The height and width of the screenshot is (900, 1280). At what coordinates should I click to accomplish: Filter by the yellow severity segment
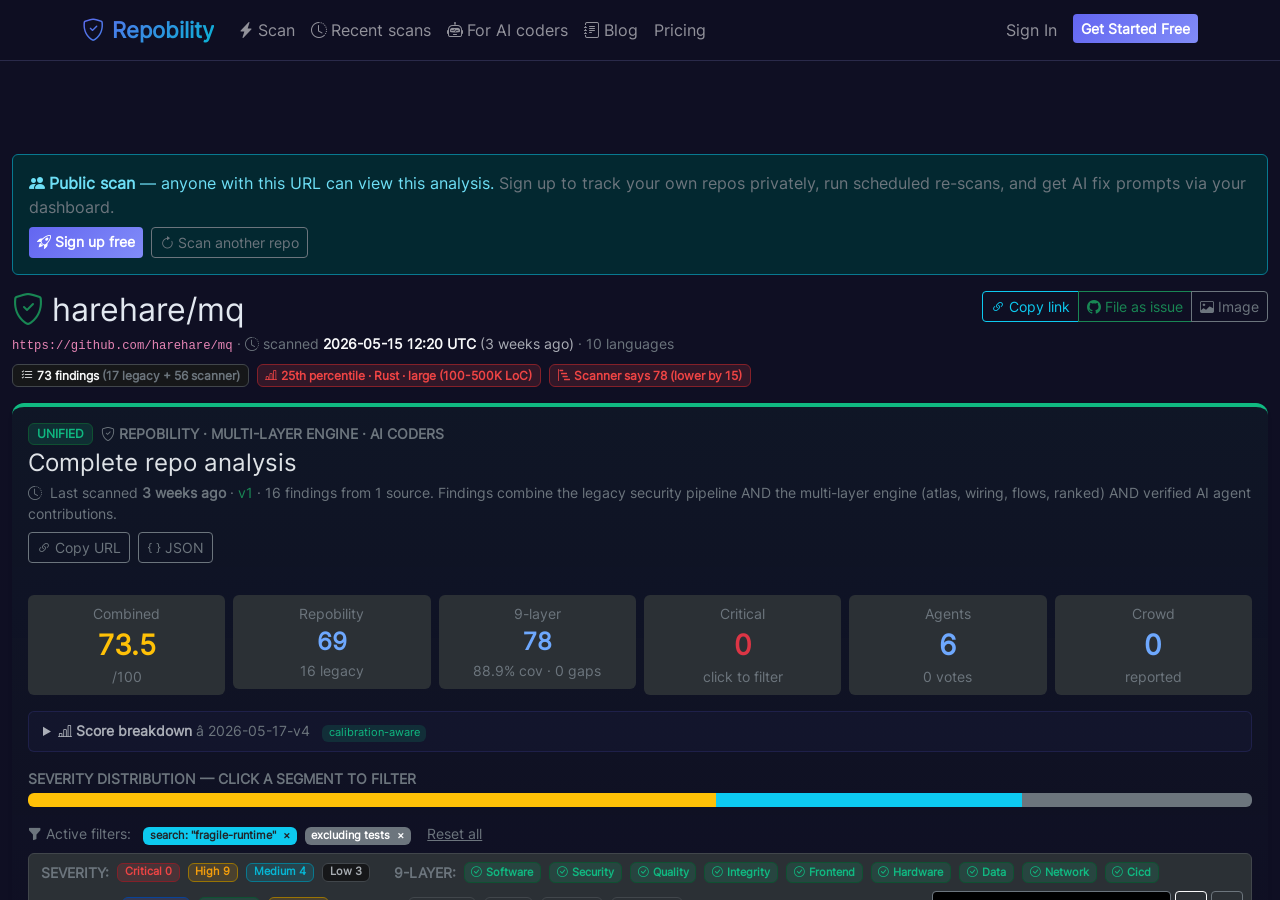point(372,800)
